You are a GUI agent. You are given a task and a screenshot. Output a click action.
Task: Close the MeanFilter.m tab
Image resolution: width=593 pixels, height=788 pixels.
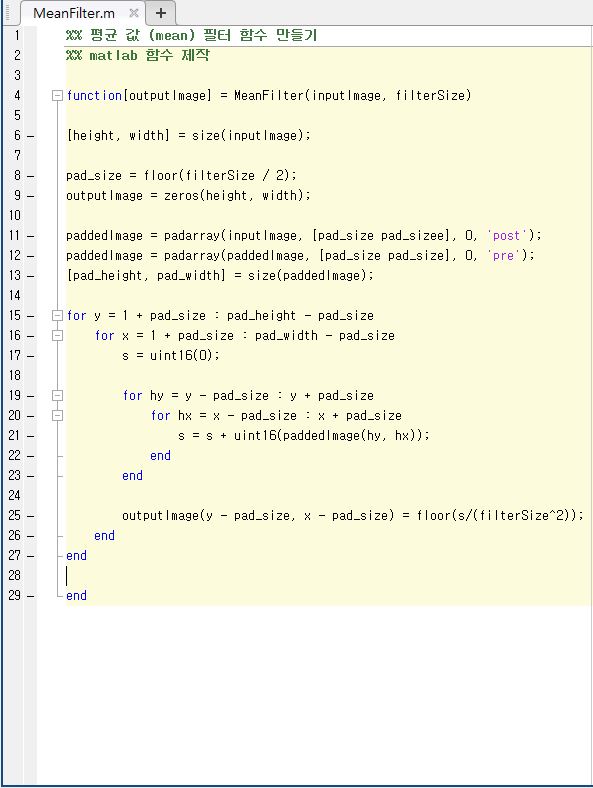(x=134, y=13)
